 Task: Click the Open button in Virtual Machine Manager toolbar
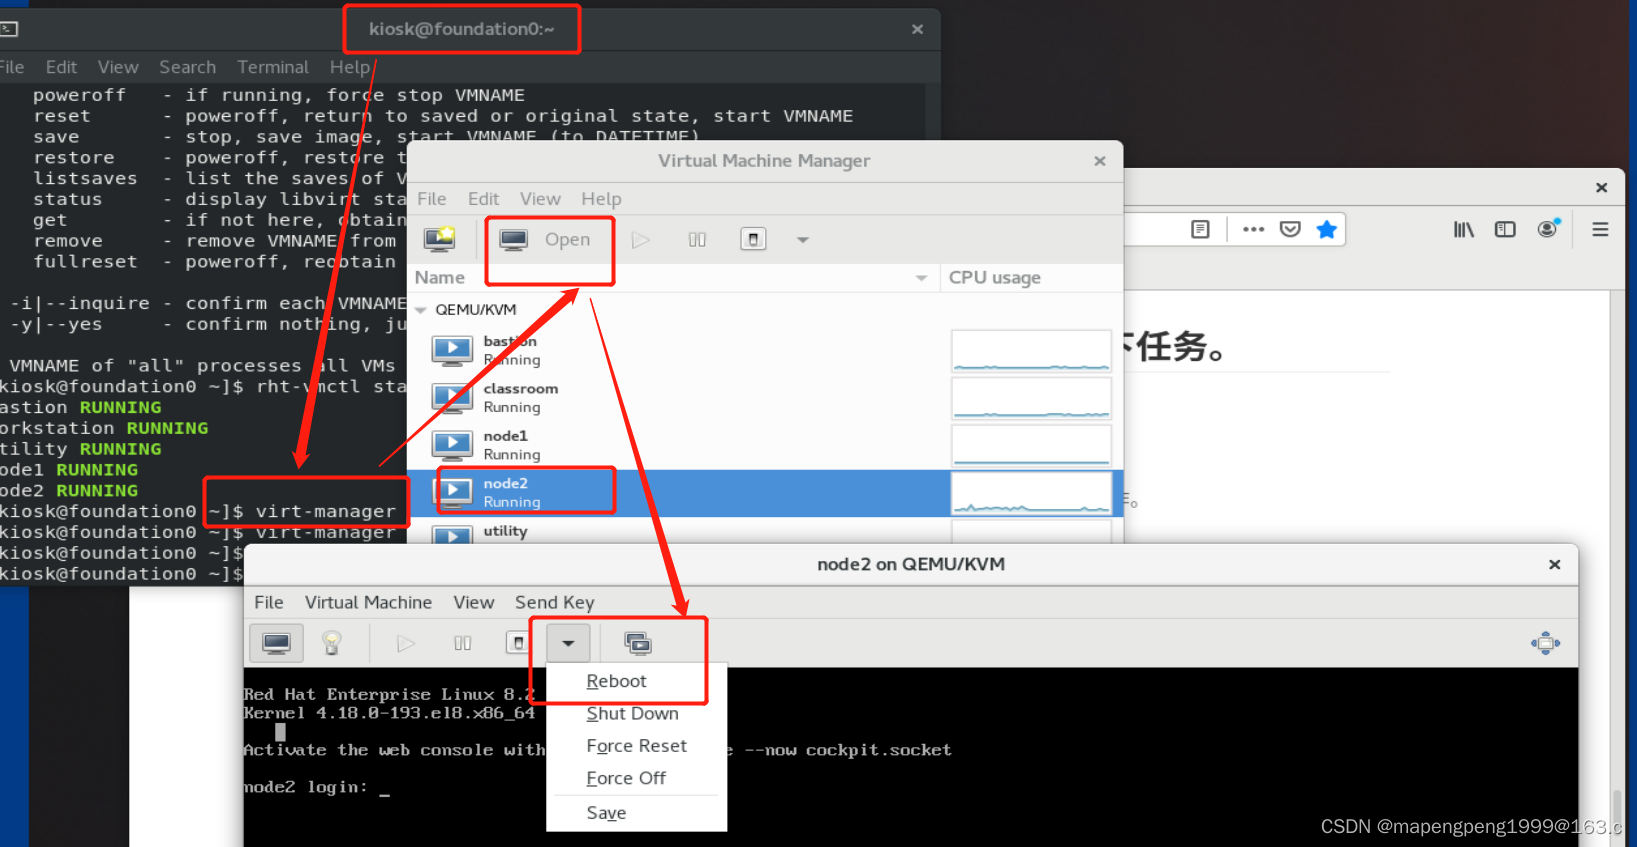546,240
